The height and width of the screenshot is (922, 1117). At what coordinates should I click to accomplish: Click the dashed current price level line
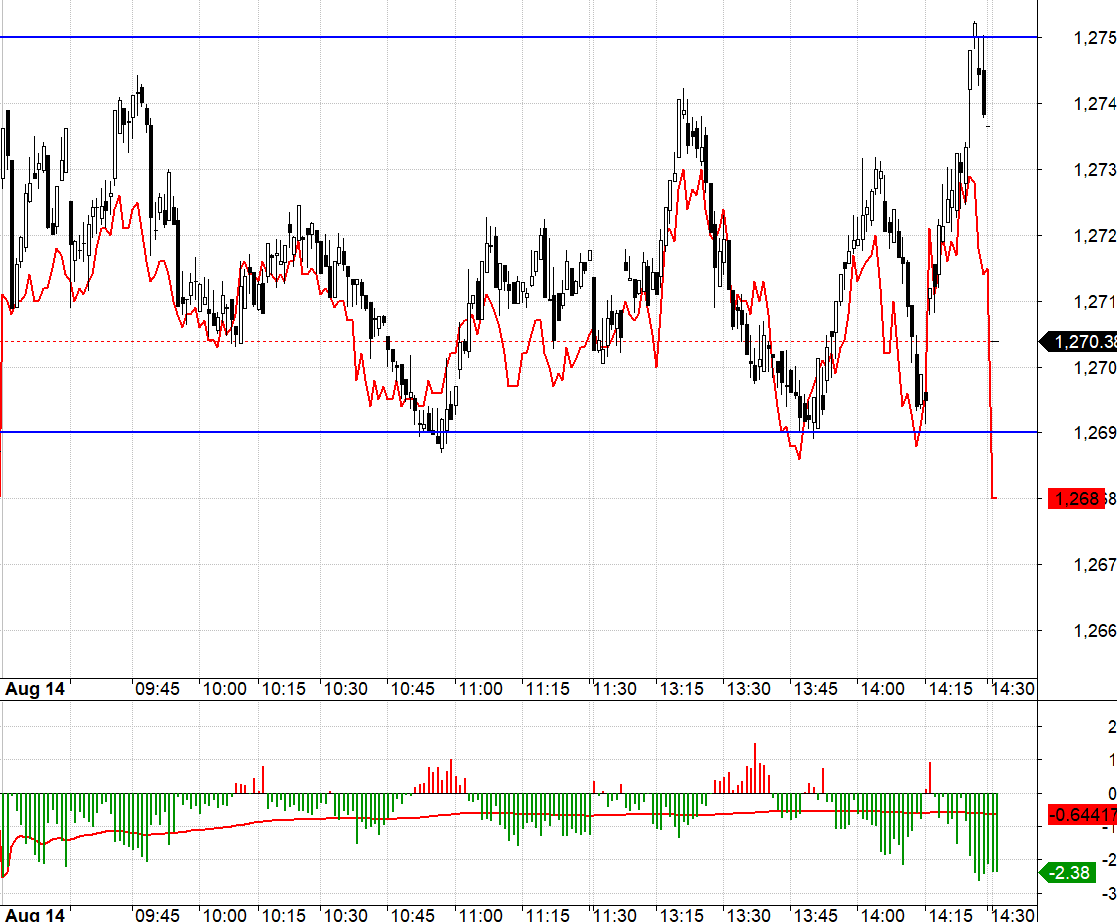(500, 341)
